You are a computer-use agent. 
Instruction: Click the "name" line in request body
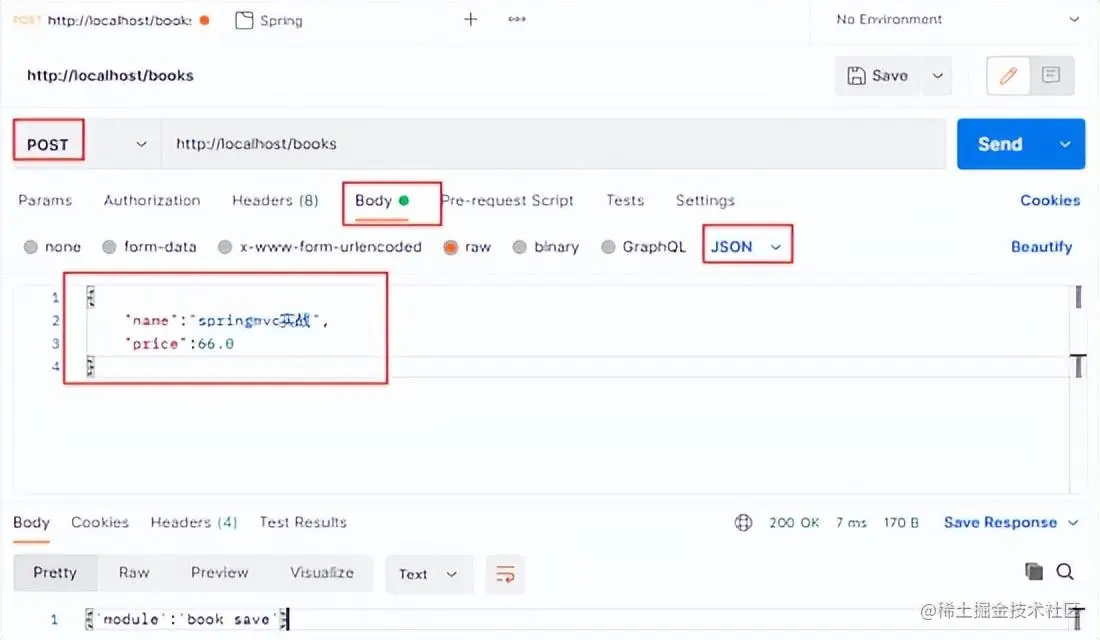(227, 321)
